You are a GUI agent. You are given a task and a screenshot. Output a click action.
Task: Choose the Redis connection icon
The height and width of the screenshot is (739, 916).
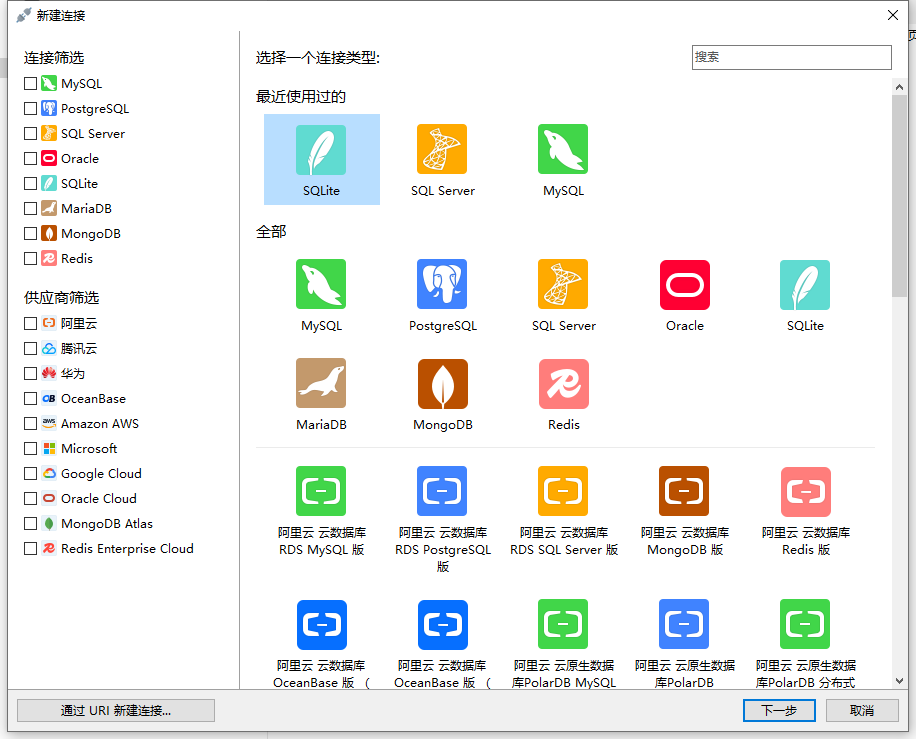click(x=564, y=384)
